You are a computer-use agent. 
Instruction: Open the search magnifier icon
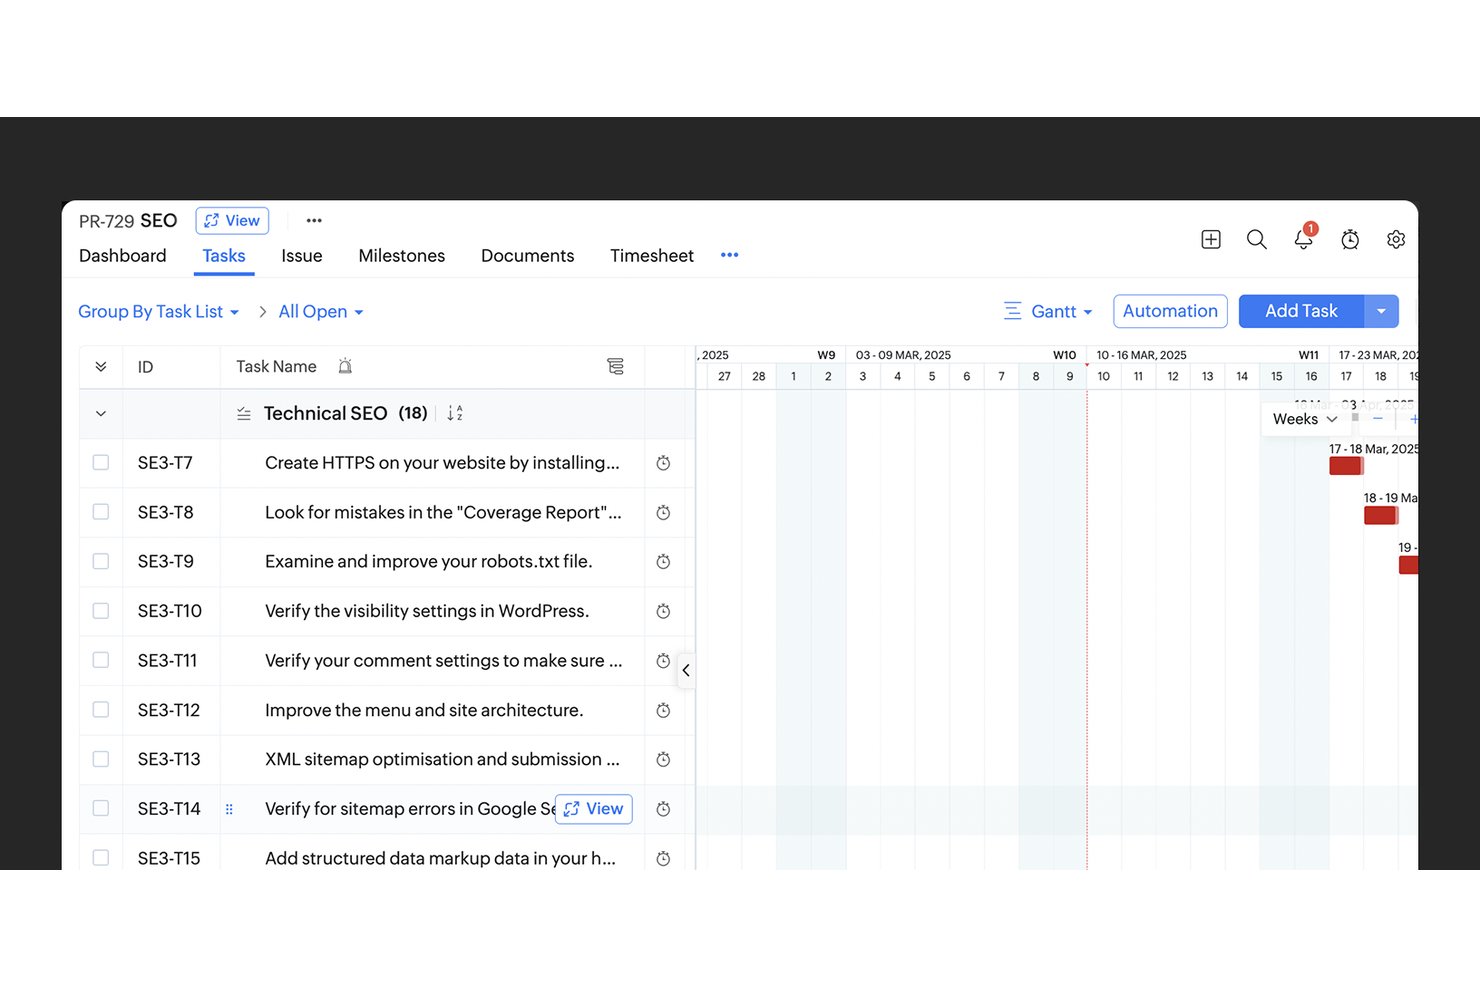[x=1256, y=239]
